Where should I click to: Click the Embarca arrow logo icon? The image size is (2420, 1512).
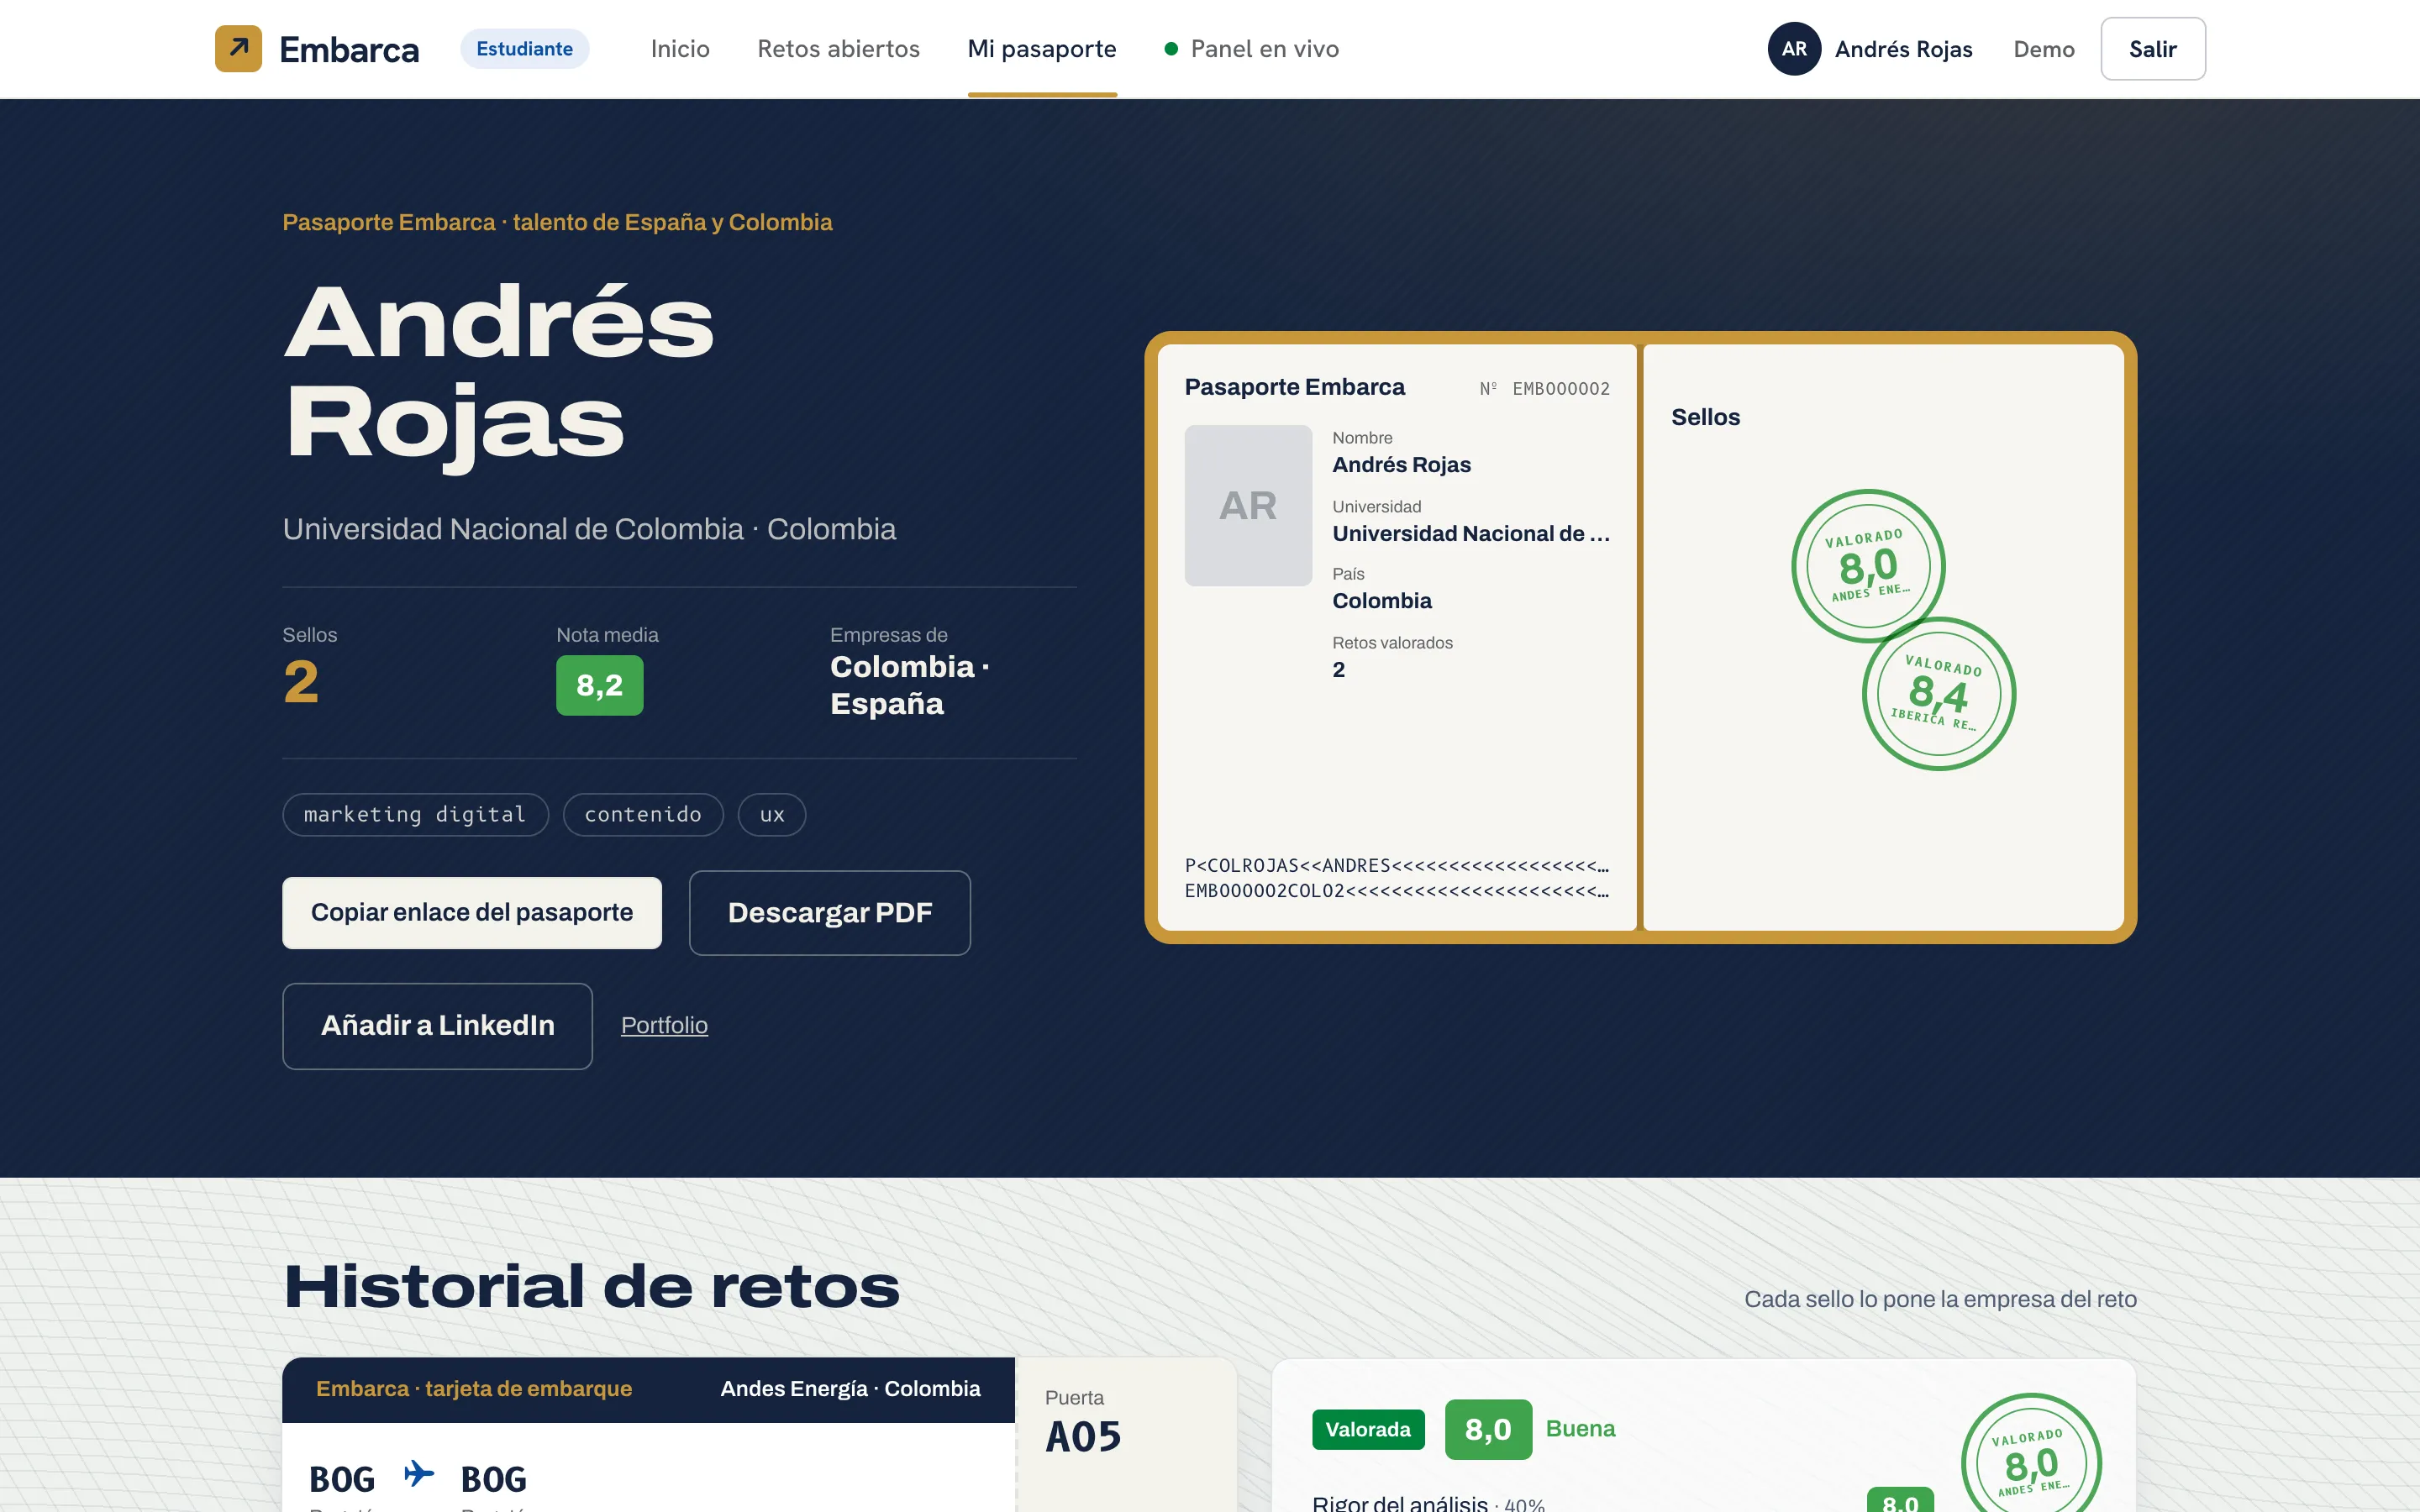[238, 48]
